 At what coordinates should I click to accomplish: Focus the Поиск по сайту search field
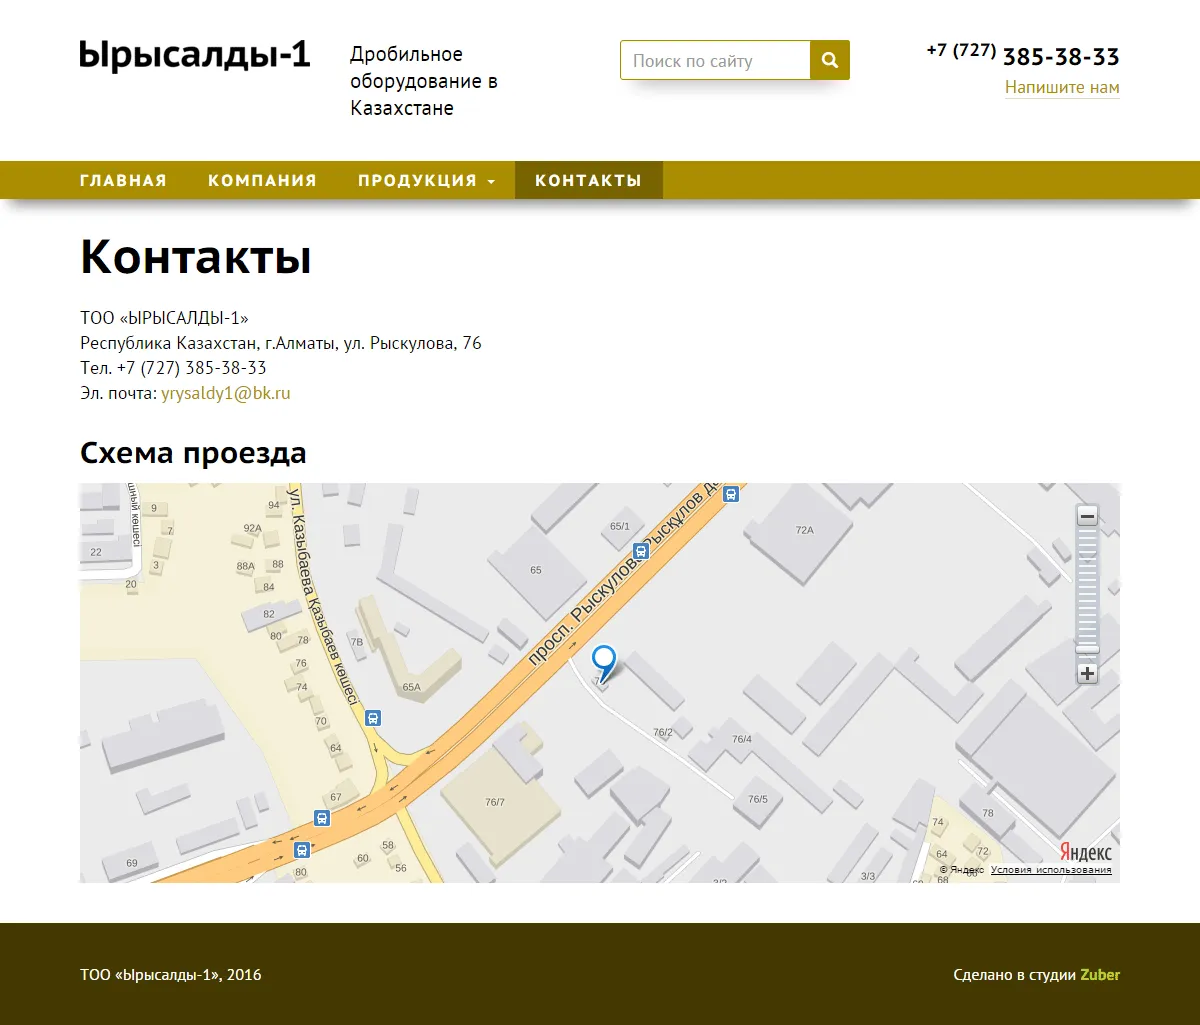pos(715,60)
